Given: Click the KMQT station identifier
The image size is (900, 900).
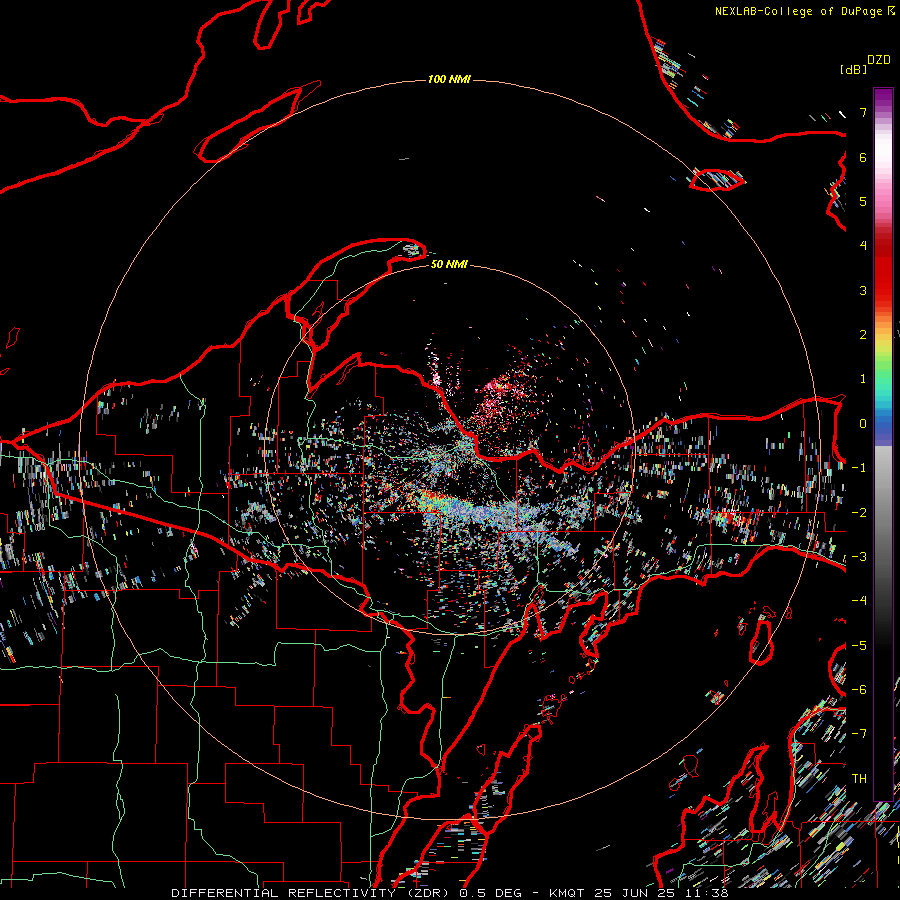Looking at the screenshot, I should (x=567, y=893).
